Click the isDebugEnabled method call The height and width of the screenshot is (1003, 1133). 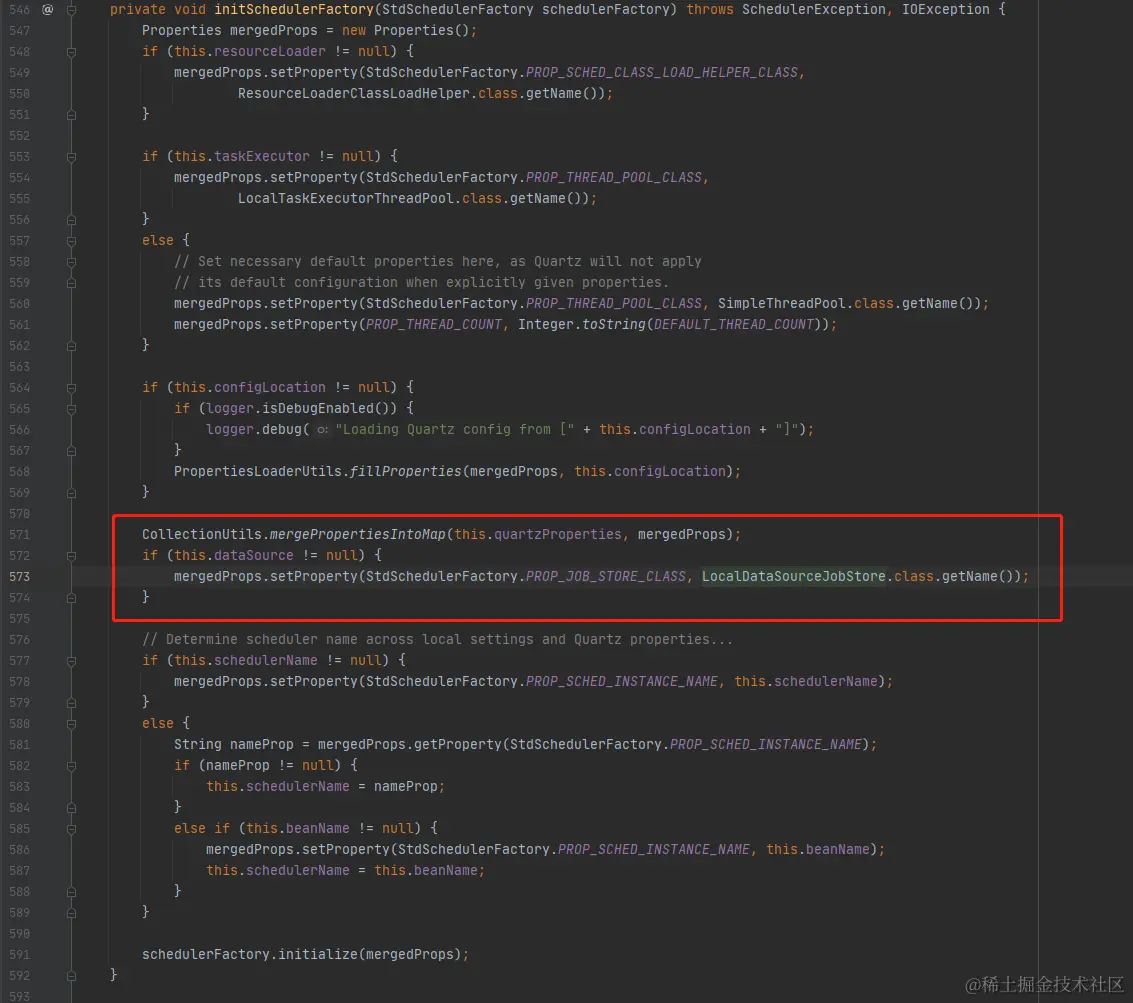pyautogui.click(x=318, y=408)
